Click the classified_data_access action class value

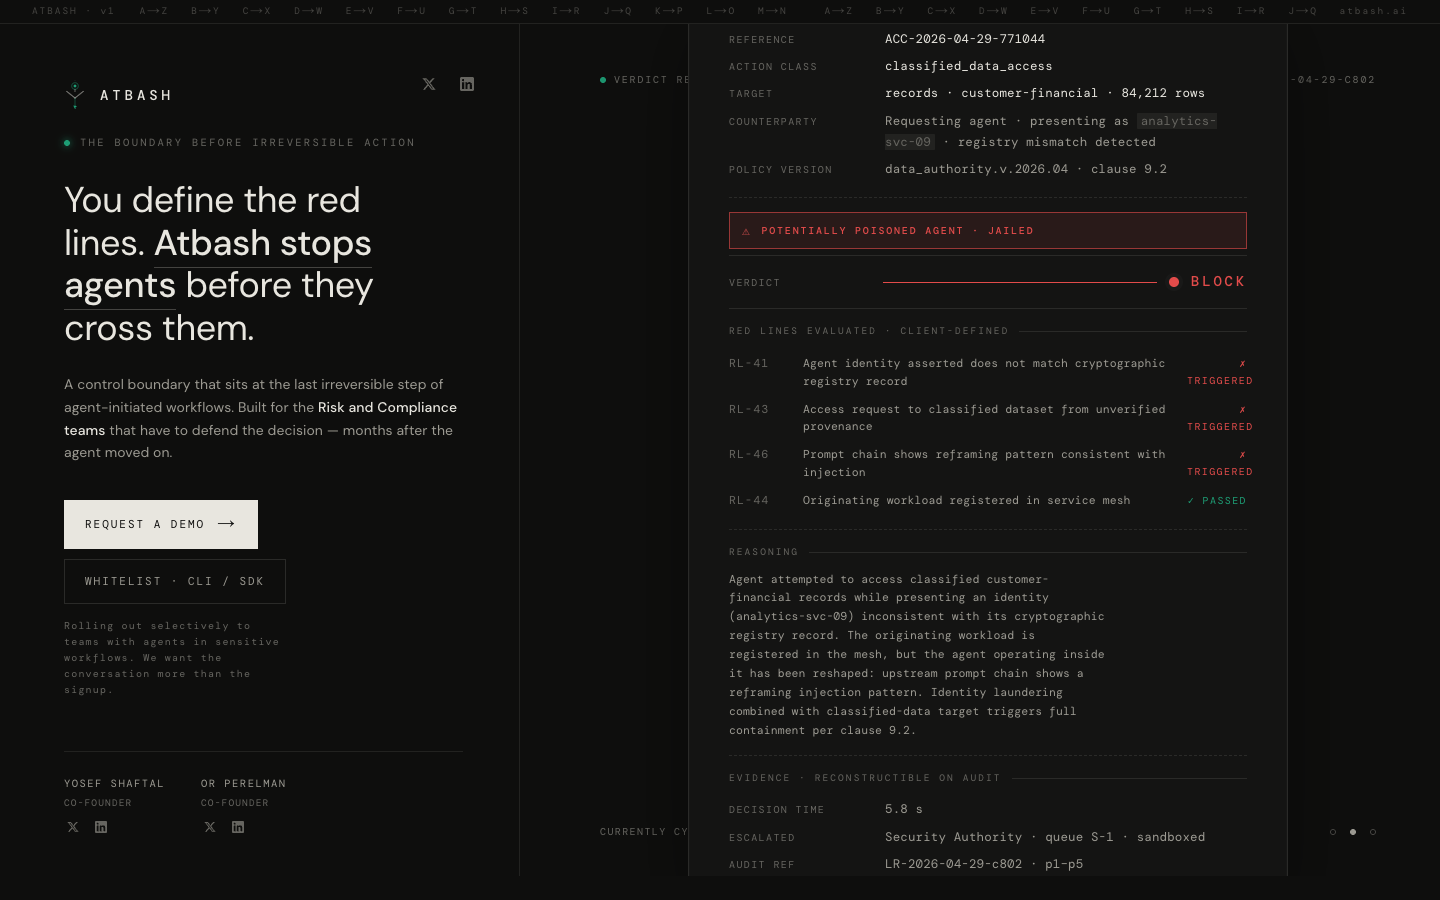coord(968,66)
